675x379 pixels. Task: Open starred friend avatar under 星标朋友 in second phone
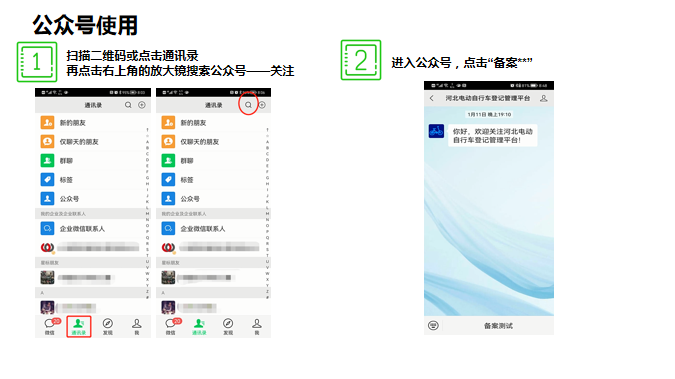pos(168,277)
